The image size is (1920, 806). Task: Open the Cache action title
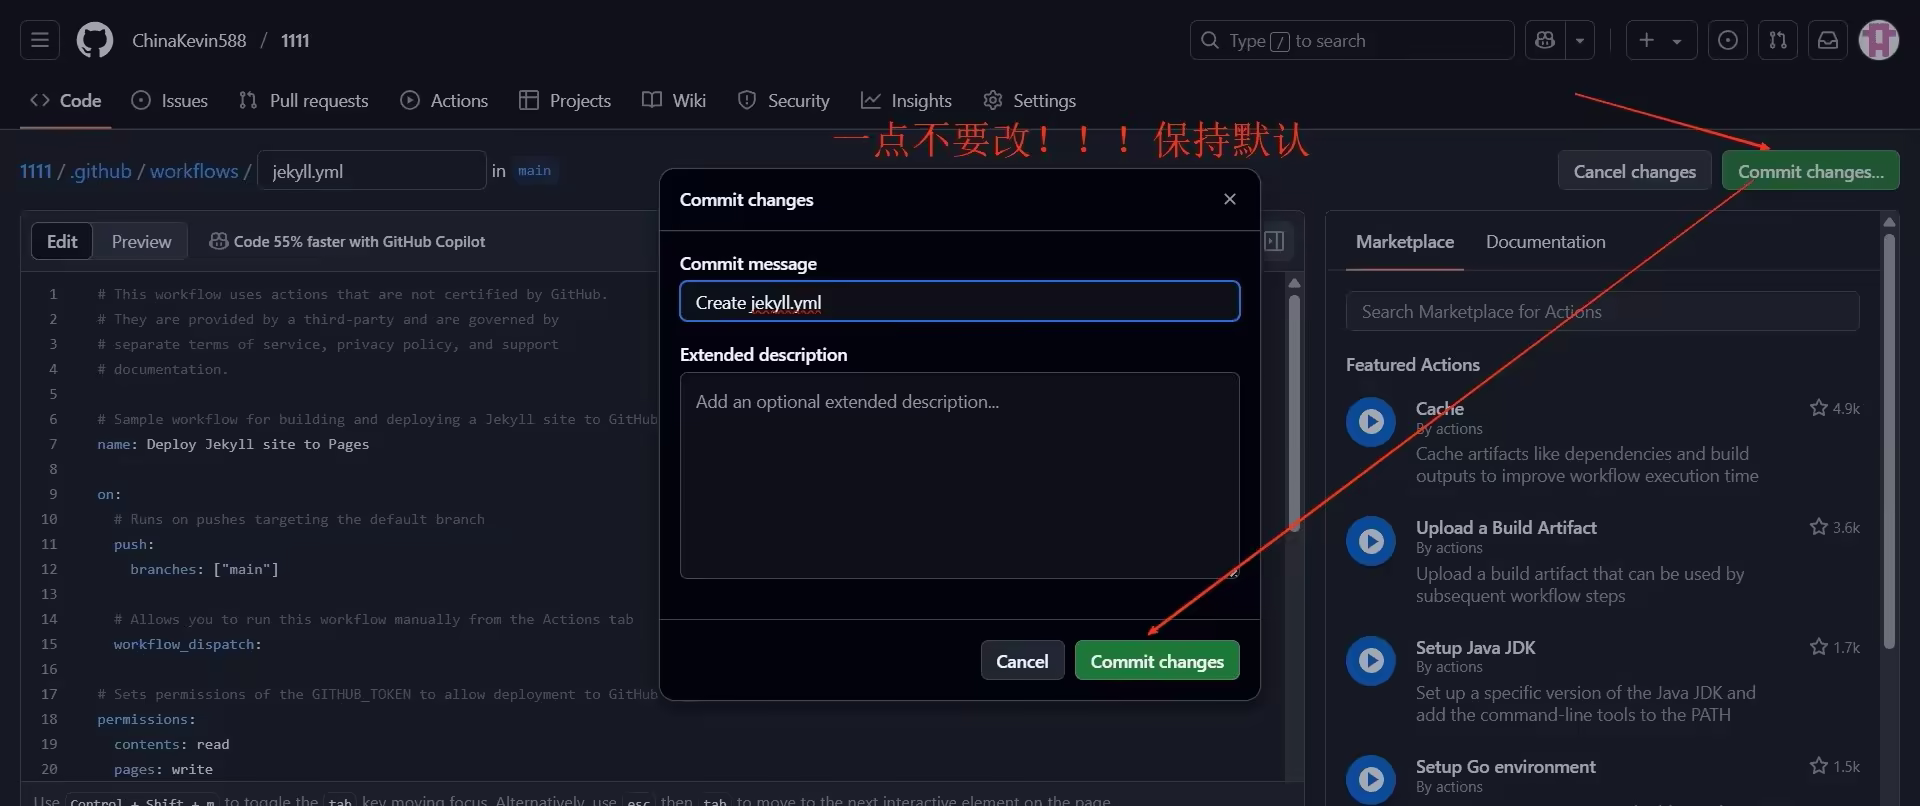coord(1440,408)
